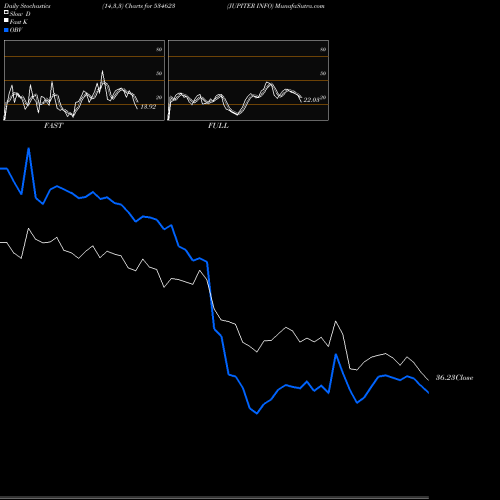Click the Slow D legend swatch
The height and width of the screenshot is (500, 500).
click(6, 12)
